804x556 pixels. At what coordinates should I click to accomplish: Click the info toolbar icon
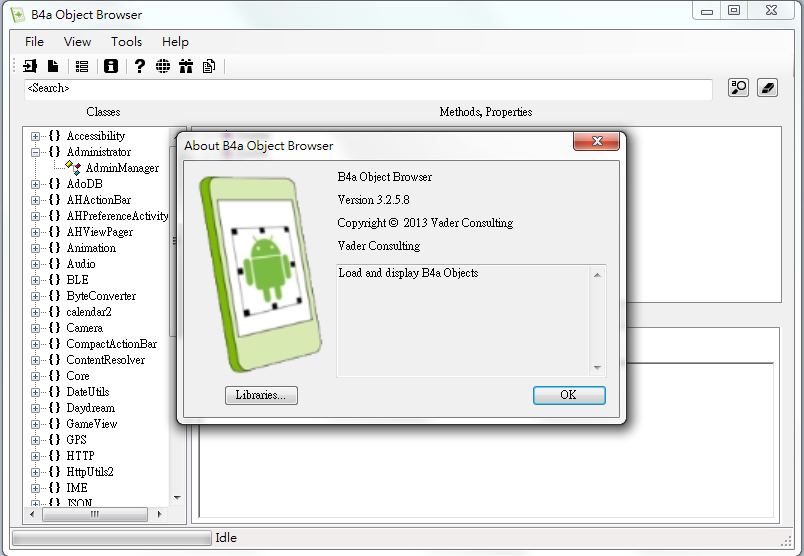point(111,66)
